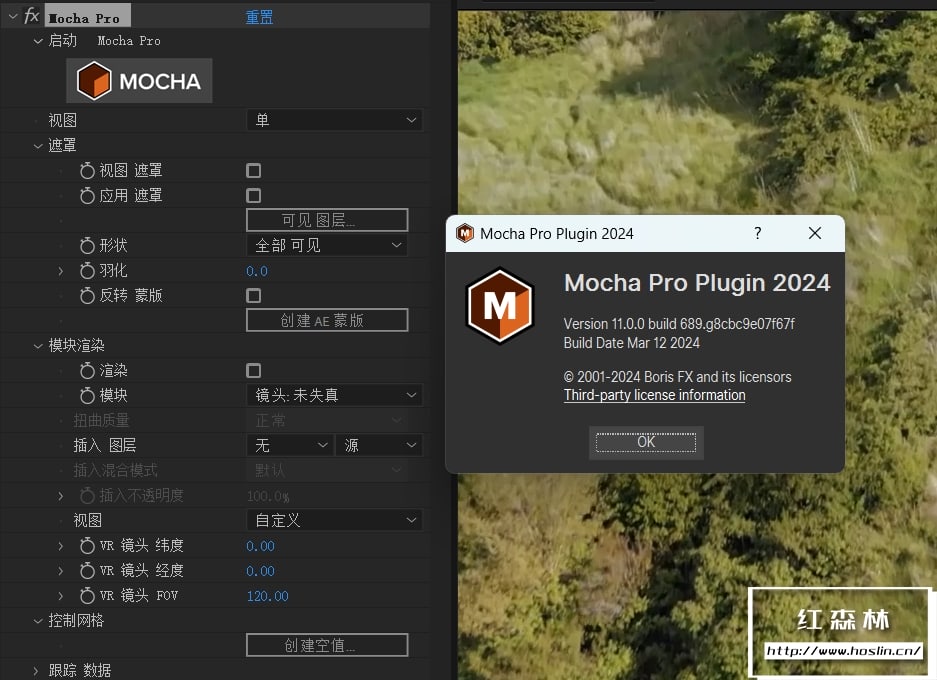This screenshot has height=680, width=937.
Task: Open the 源 dropdown beside 插入 图层
Action: coord(379,445)
